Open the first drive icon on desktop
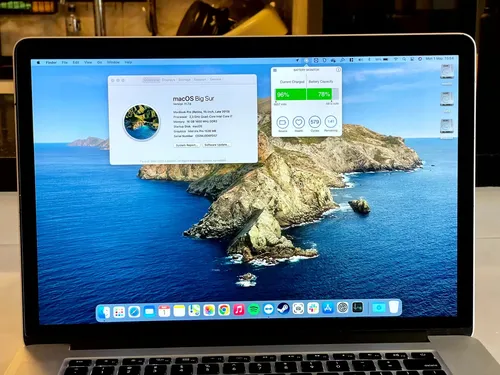This screenshot has height=375, width=500. pyautogui.click(x=447, y=72)
